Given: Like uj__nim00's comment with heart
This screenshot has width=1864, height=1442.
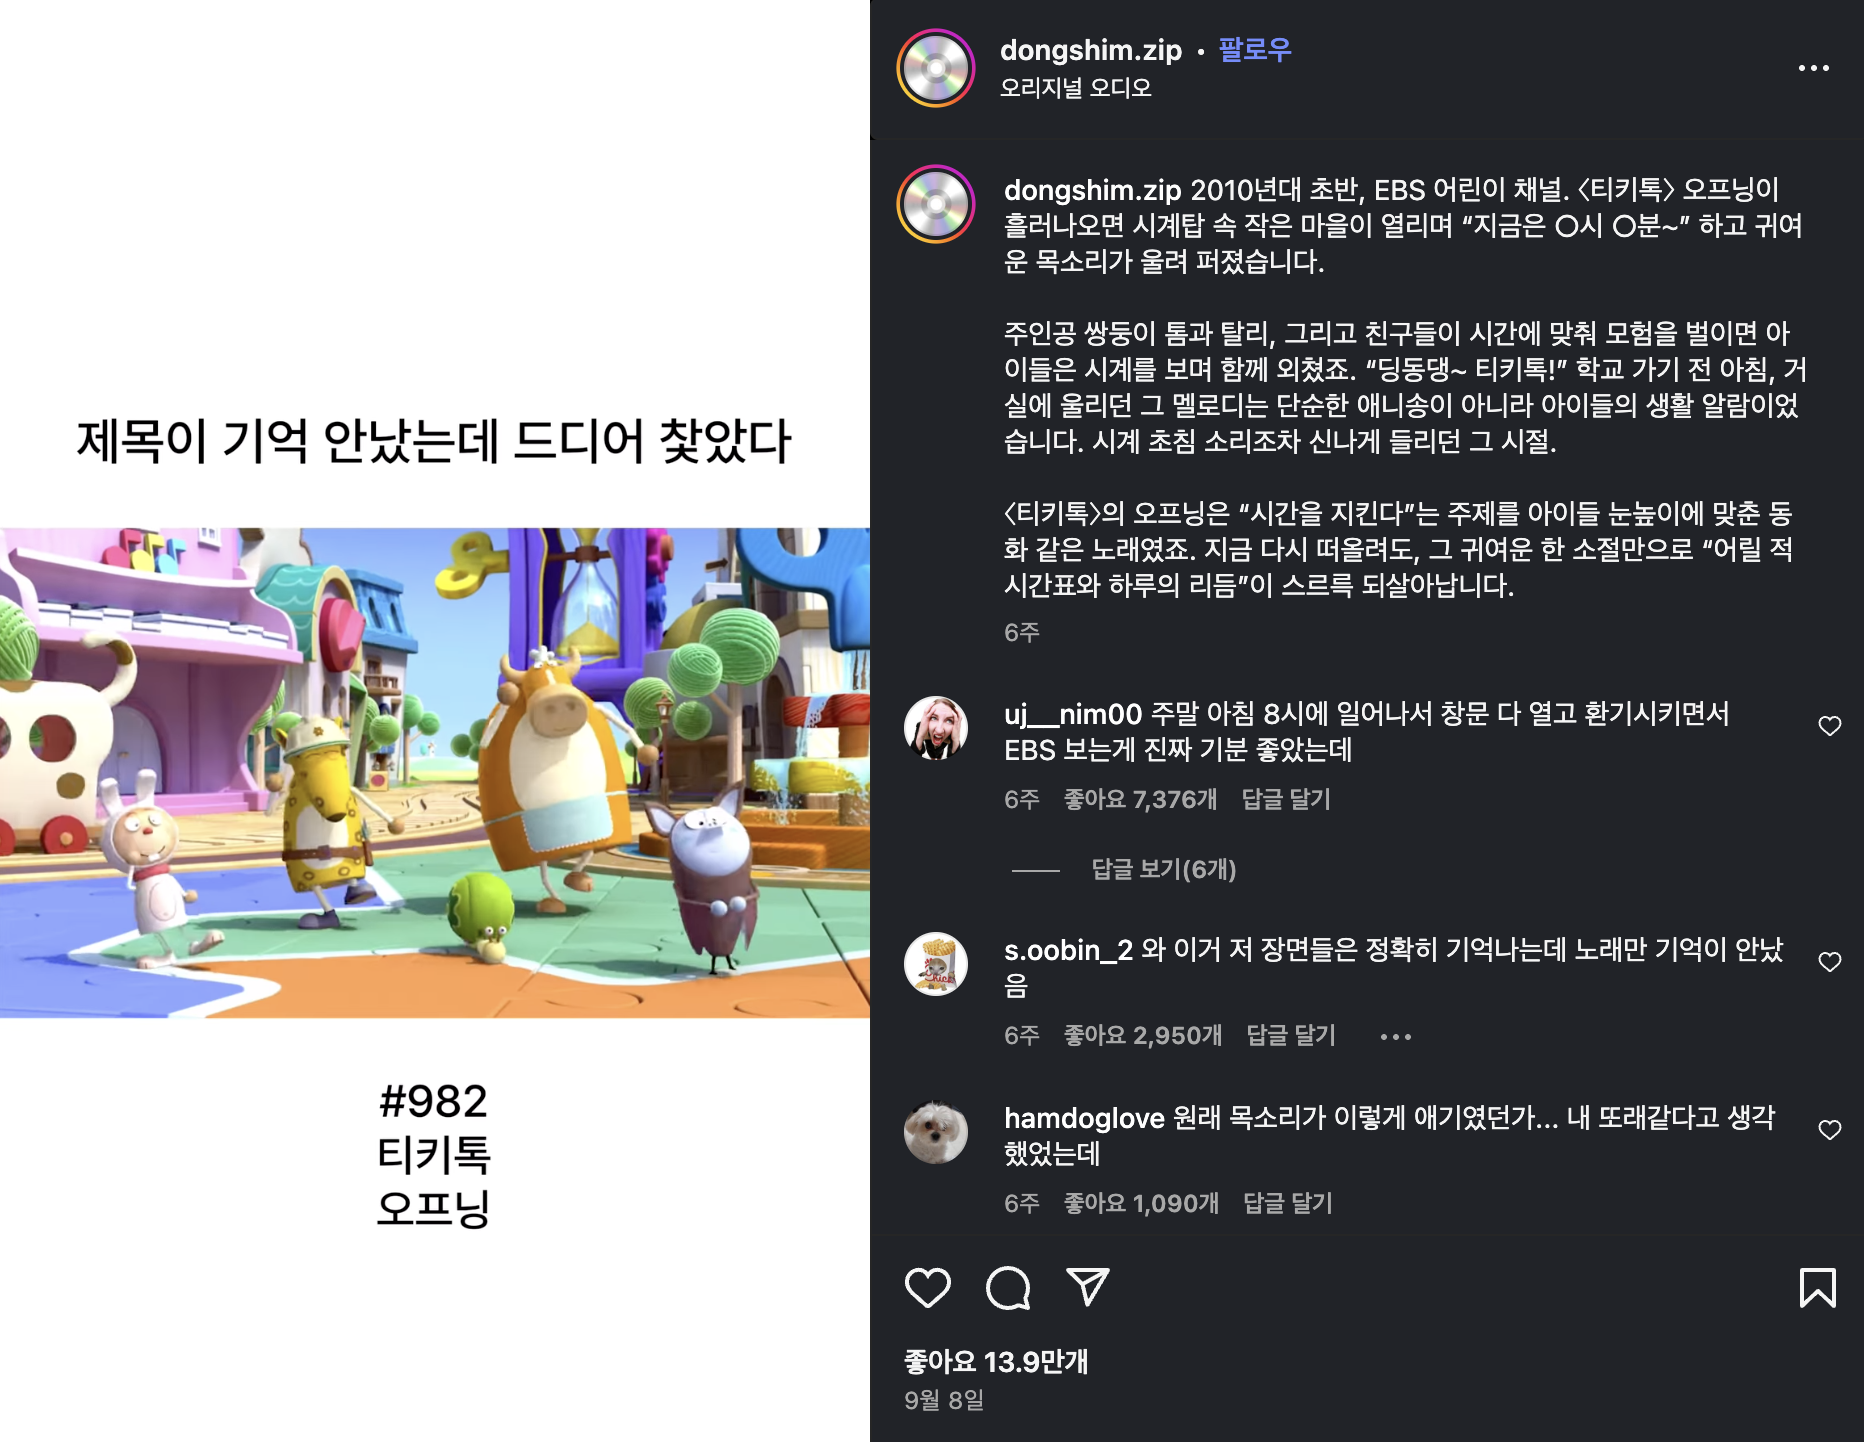Looking at the screenshot, I should (x=1829, y=726).
